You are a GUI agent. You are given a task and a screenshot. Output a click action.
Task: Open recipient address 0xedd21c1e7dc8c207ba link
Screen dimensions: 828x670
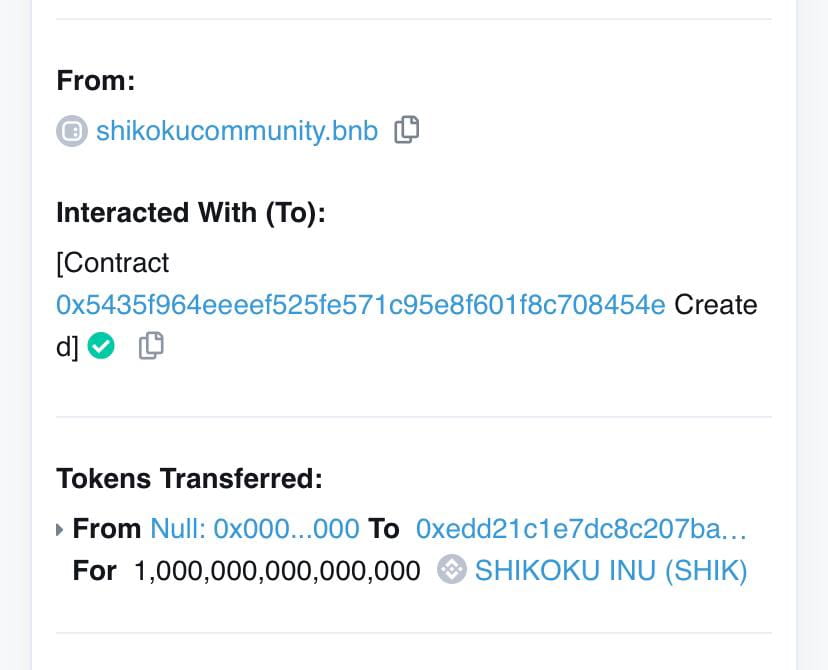click(x=581, y=529)
